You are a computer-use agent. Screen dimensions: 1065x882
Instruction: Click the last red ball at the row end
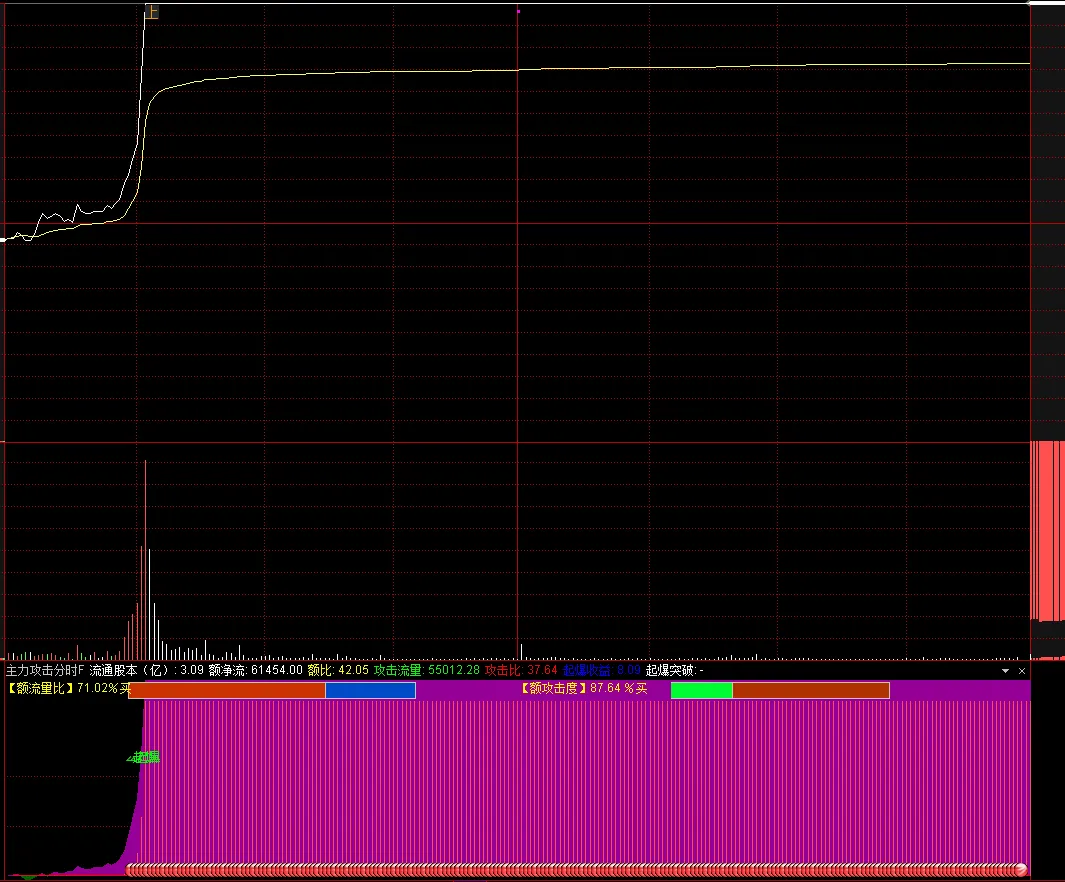point(1021,869)
